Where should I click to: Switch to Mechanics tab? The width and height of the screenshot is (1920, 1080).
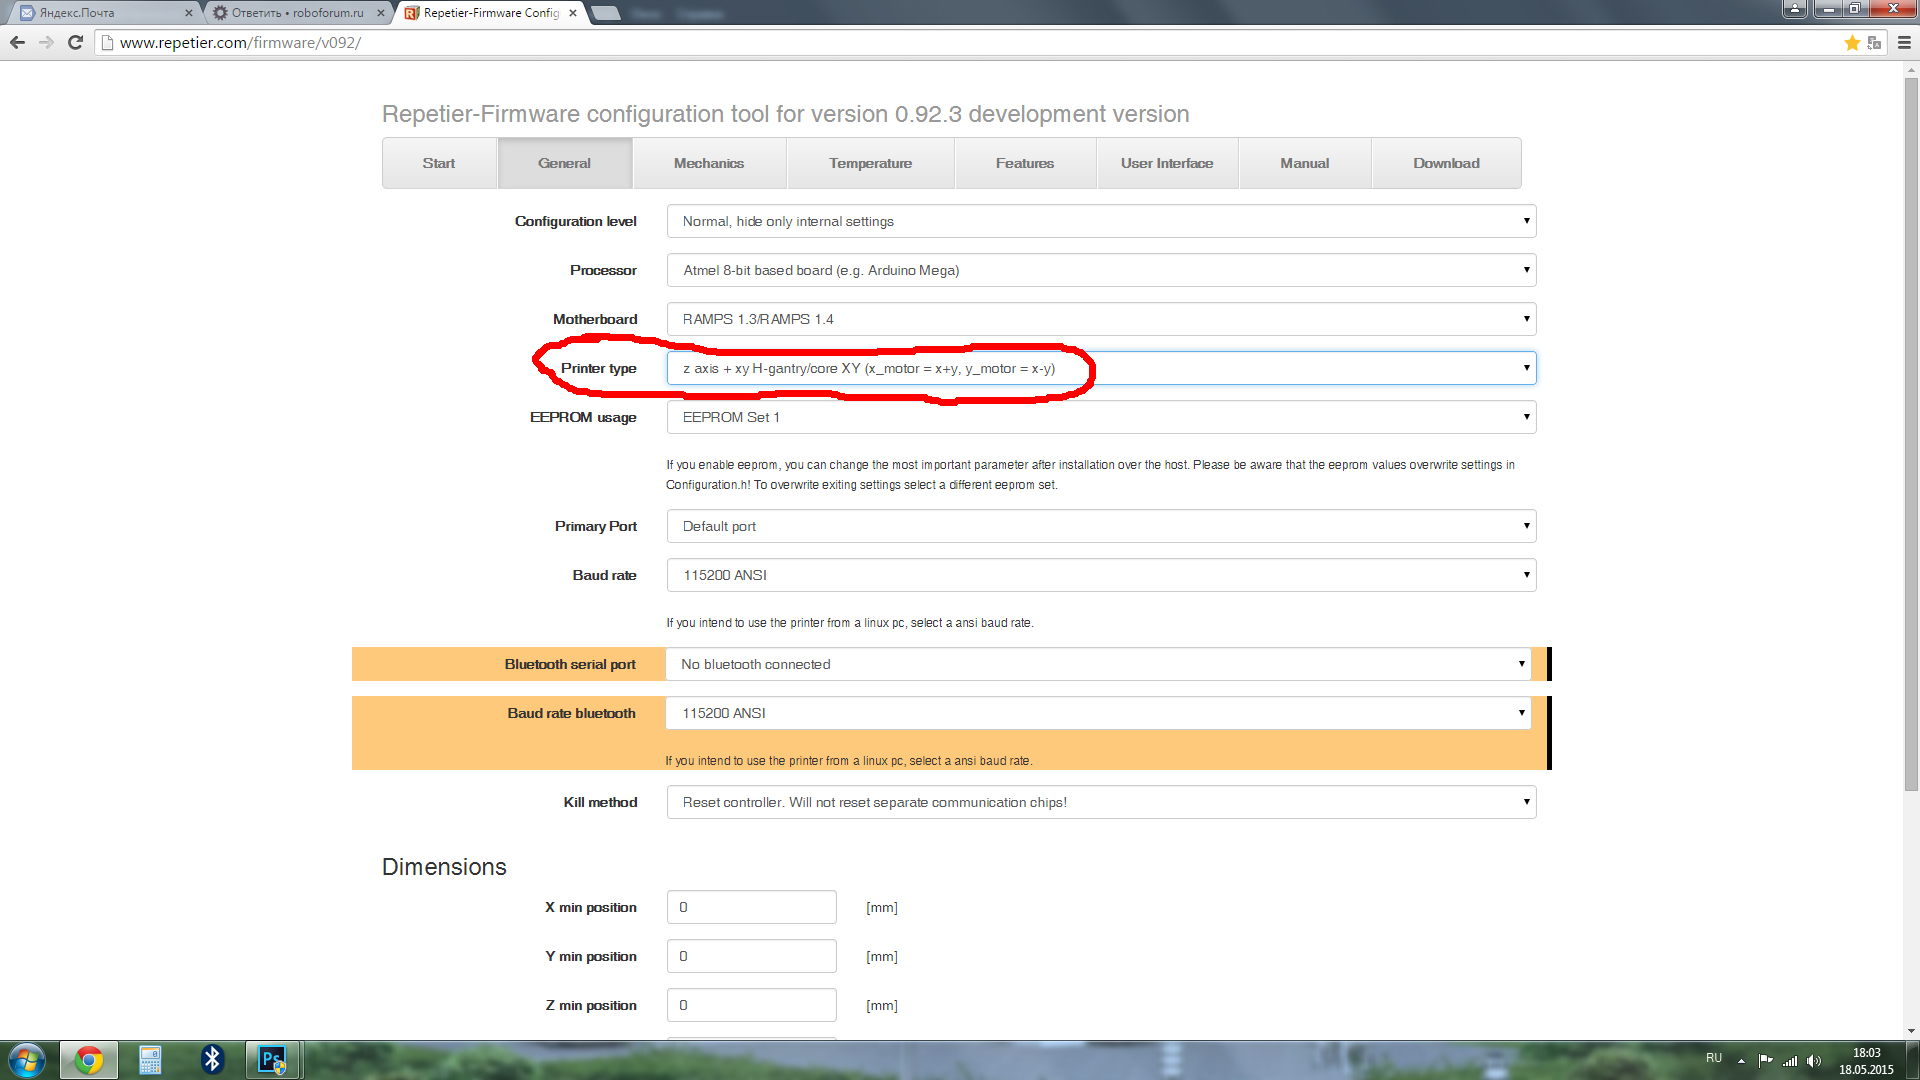click(x=708, y=163)
